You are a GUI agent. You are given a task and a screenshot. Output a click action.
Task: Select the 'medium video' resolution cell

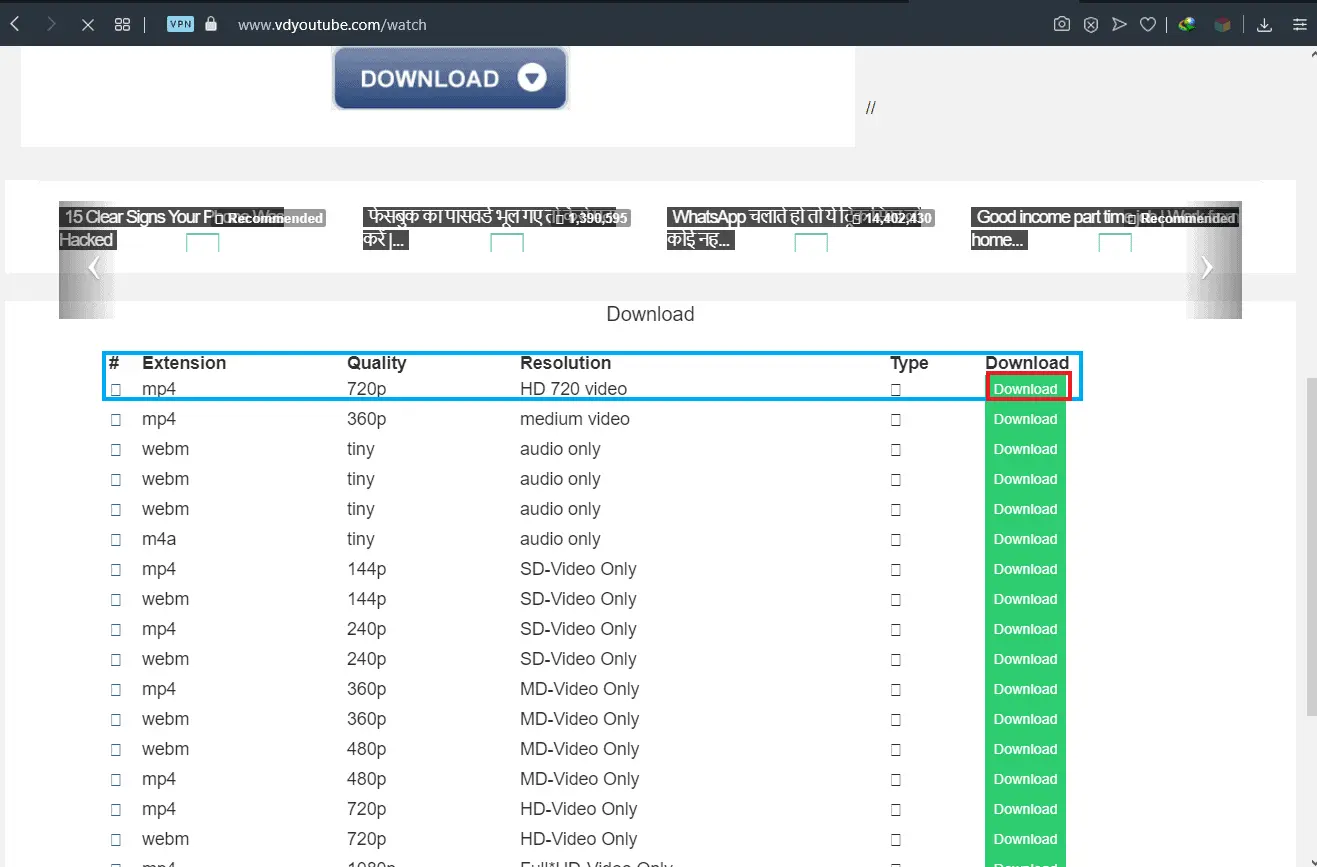coord(575,419)
